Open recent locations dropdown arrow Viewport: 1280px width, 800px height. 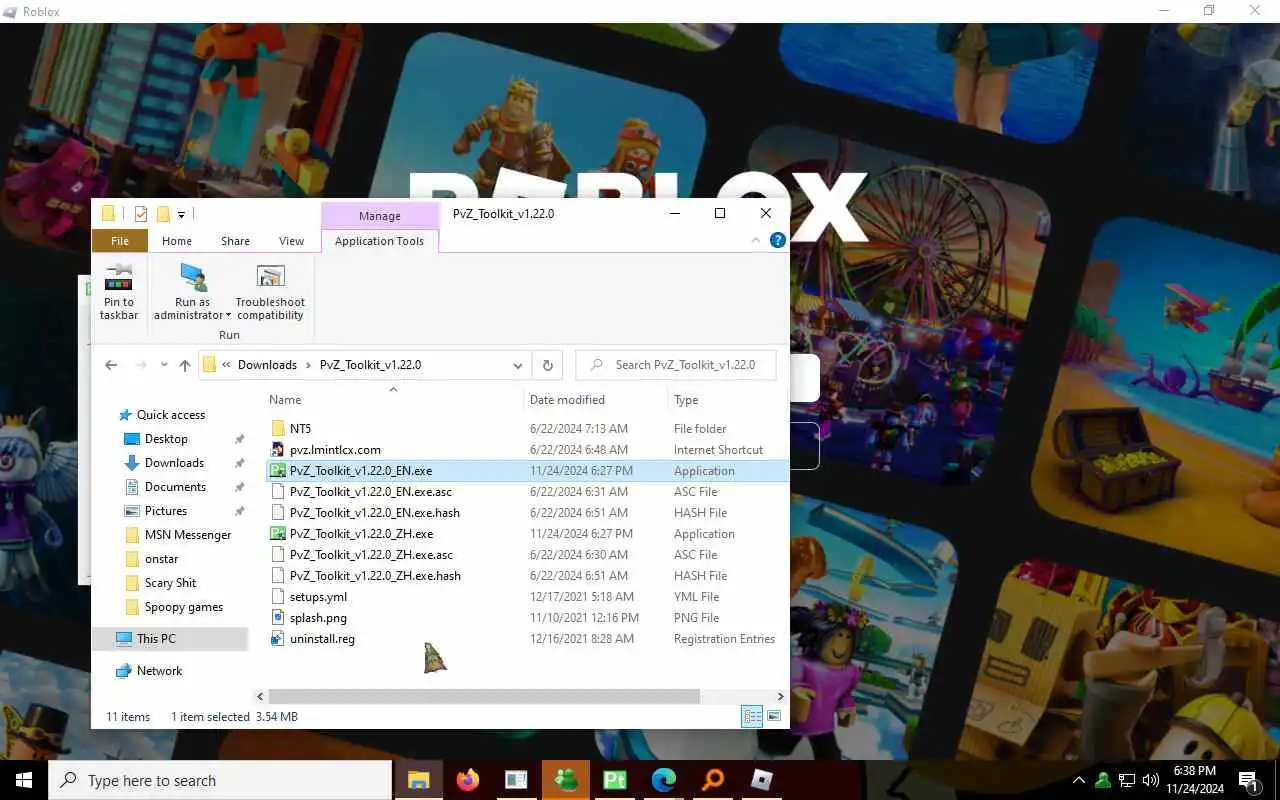pos(164,366)
